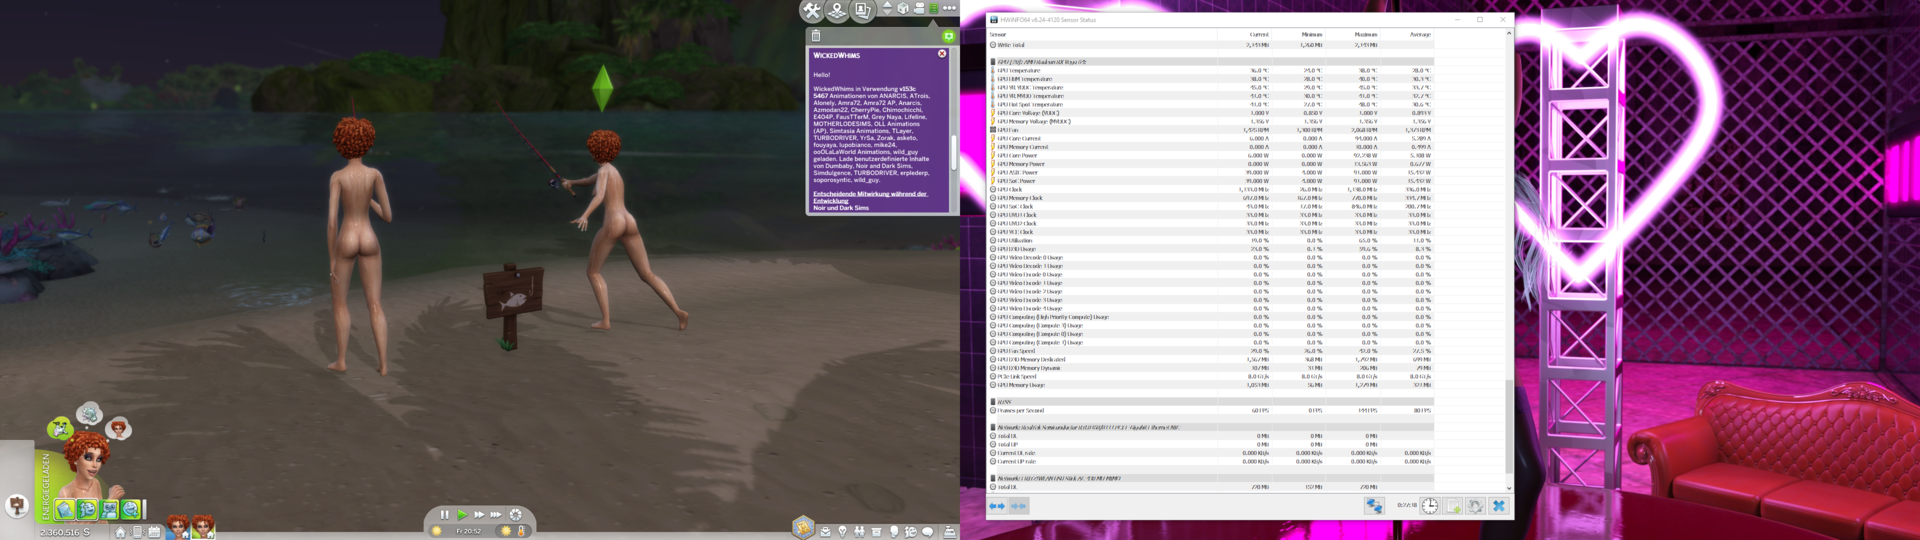
Task: Delete all notifications with trash icon
Action: [816, 36]
